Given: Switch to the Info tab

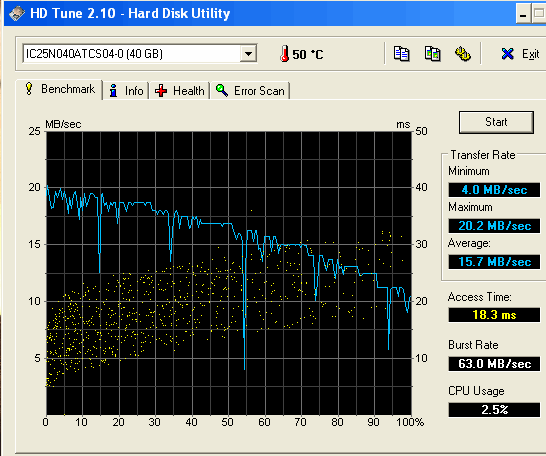Looking at the screenshot, I should click(126, 91).
